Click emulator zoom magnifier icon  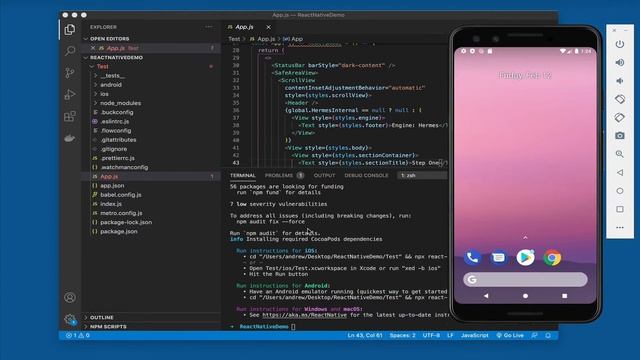click(620, 154)
